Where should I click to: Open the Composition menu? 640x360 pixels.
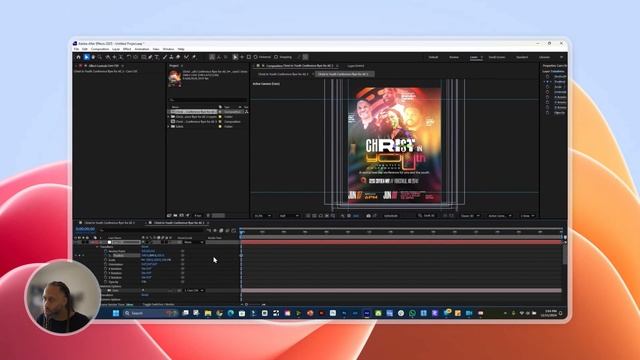100,49
